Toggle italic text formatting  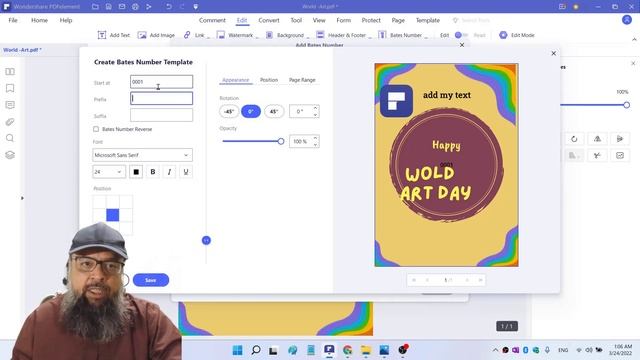(x=169, y=172)
